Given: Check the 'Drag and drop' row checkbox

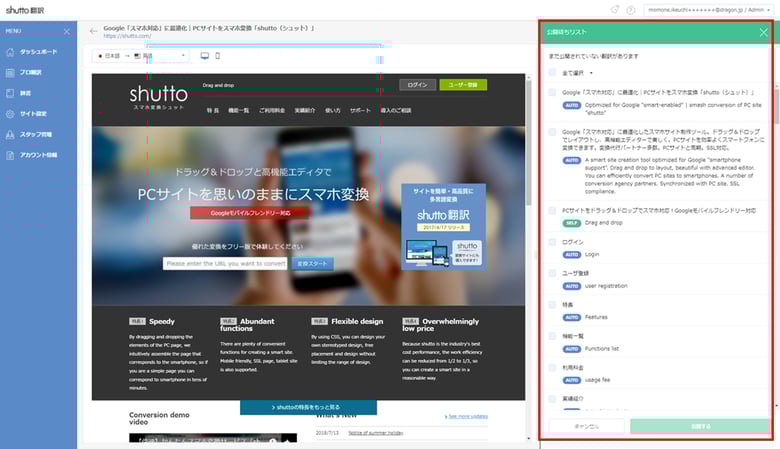Looking at the screenshot, I should [x=552, y=210].
